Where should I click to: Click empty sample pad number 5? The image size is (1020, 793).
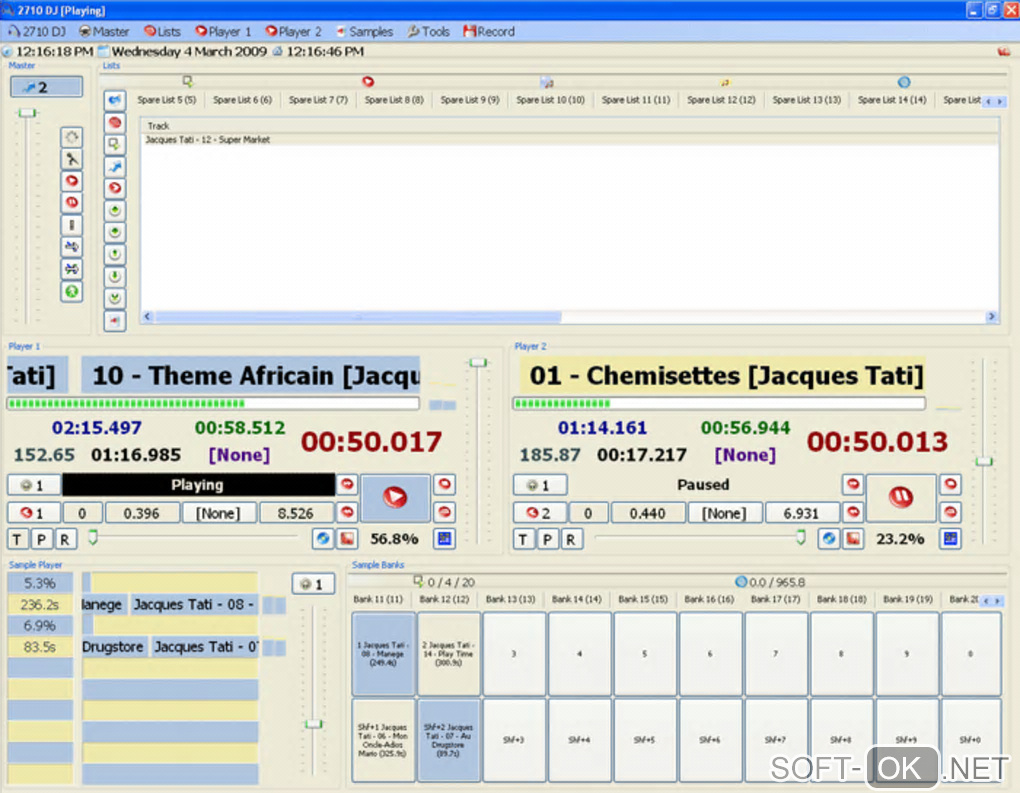point(645,654)
